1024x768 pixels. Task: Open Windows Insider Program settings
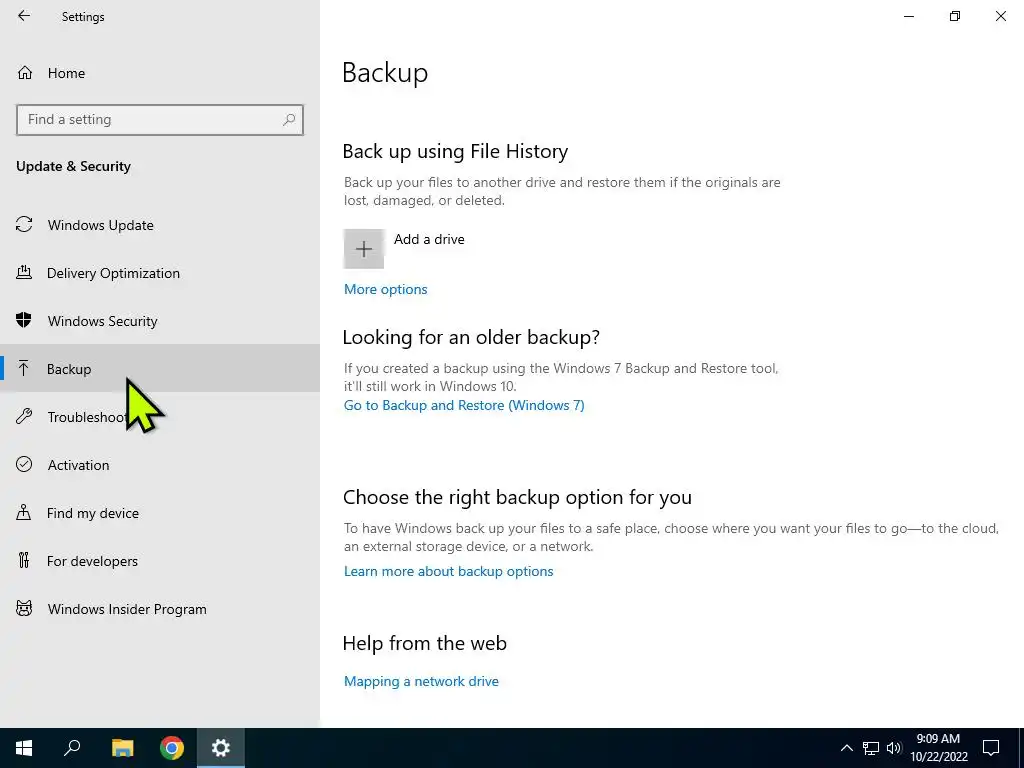pos(160,609)
